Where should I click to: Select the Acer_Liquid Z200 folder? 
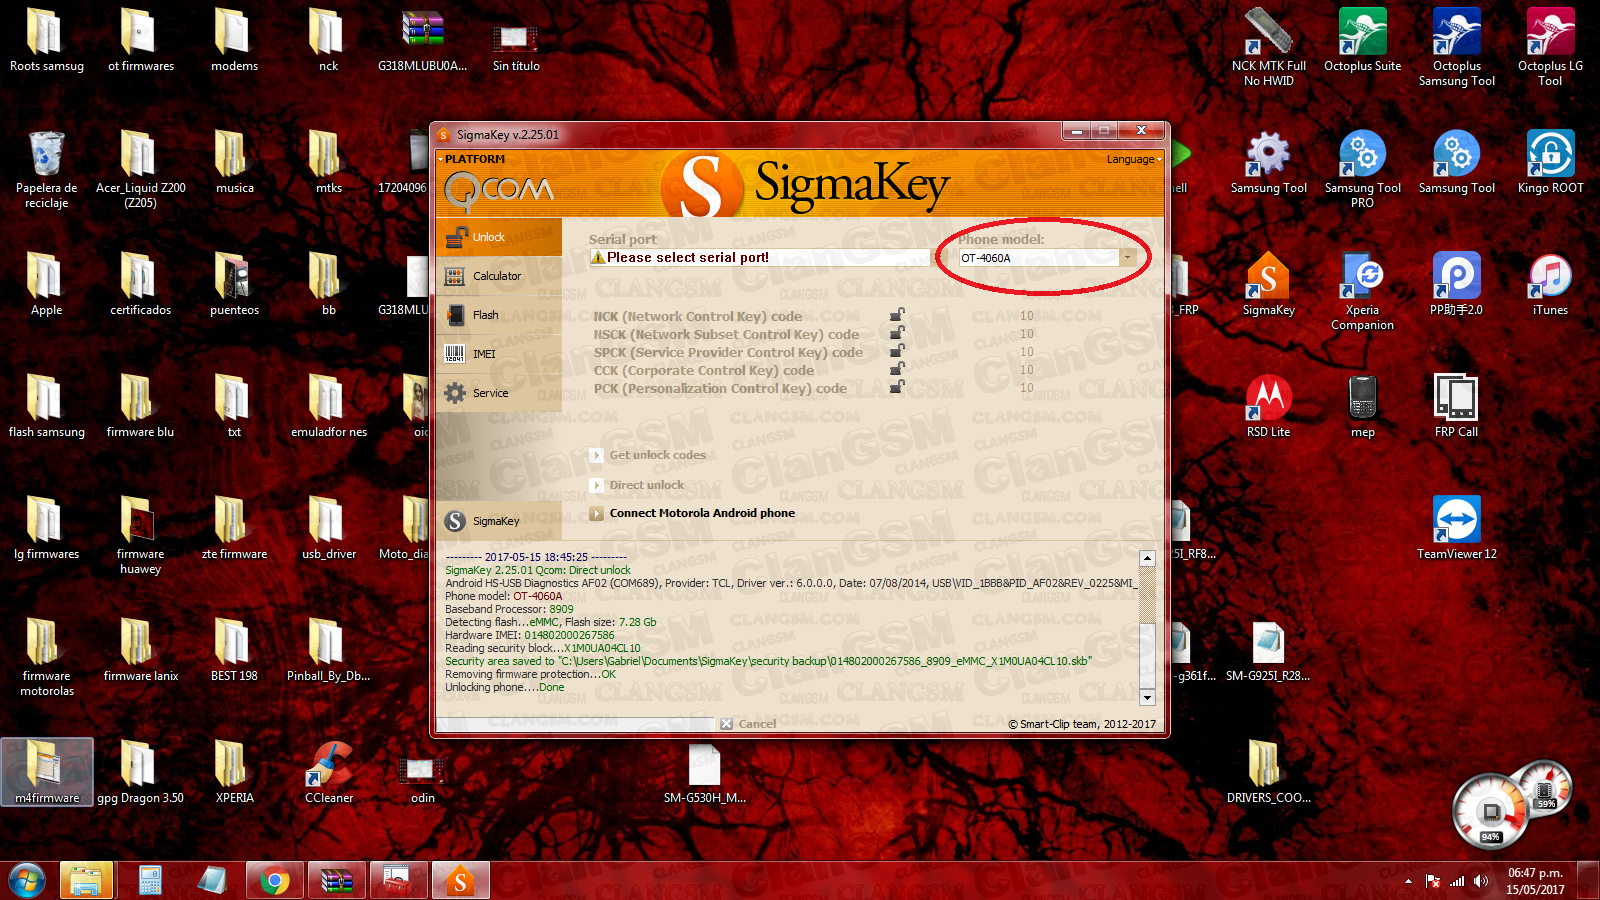pos(140,169)
